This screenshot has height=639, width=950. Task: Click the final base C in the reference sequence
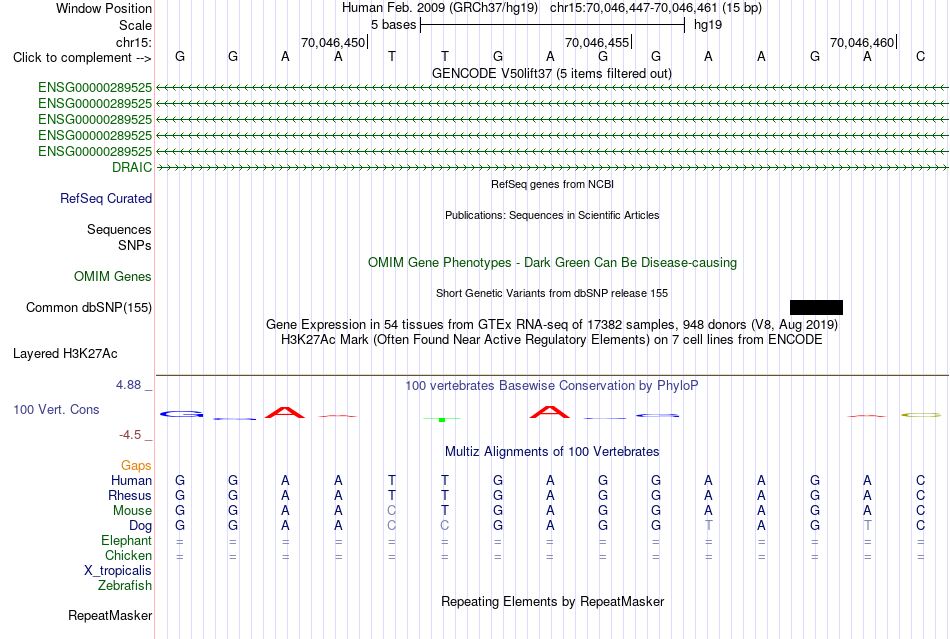coord(920,56)
